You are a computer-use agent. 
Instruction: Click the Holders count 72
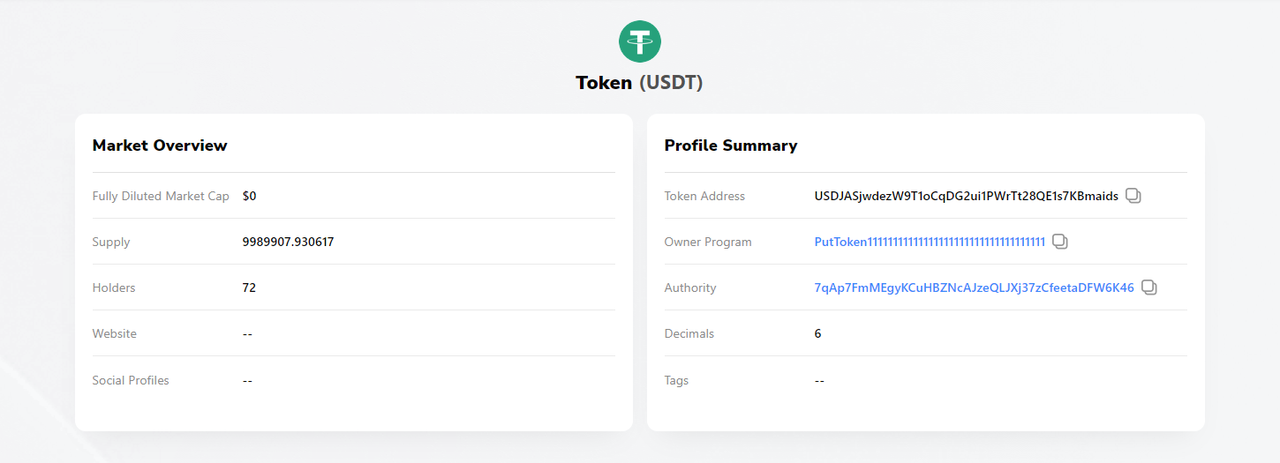(249, 288)
